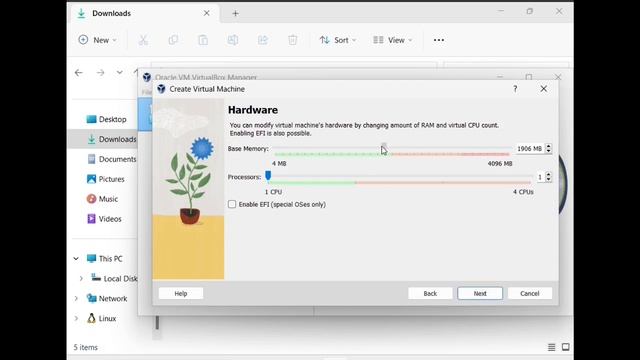This screenshot has height=360, width=640.
Task: Click the Base Memory value field
Action: [530, 149]
